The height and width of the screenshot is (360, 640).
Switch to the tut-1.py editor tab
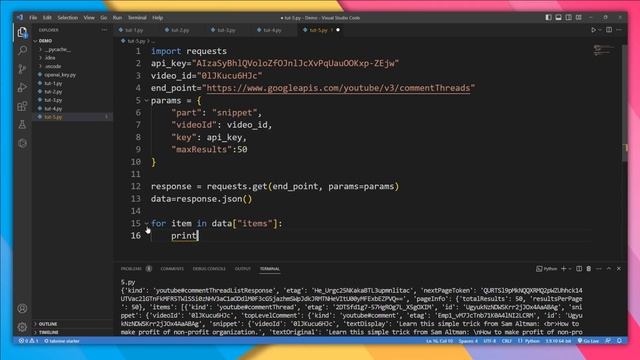pos(135,30)
